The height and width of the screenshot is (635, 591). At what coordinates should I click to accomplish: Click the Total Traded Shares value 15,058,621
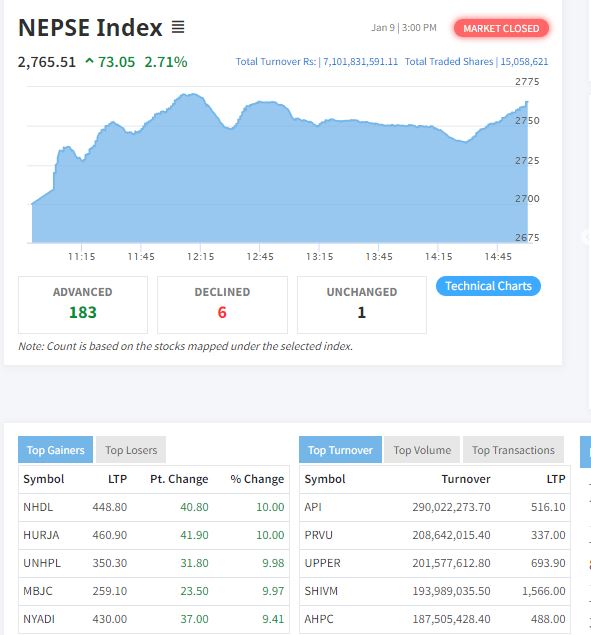[x=524, y=62]
